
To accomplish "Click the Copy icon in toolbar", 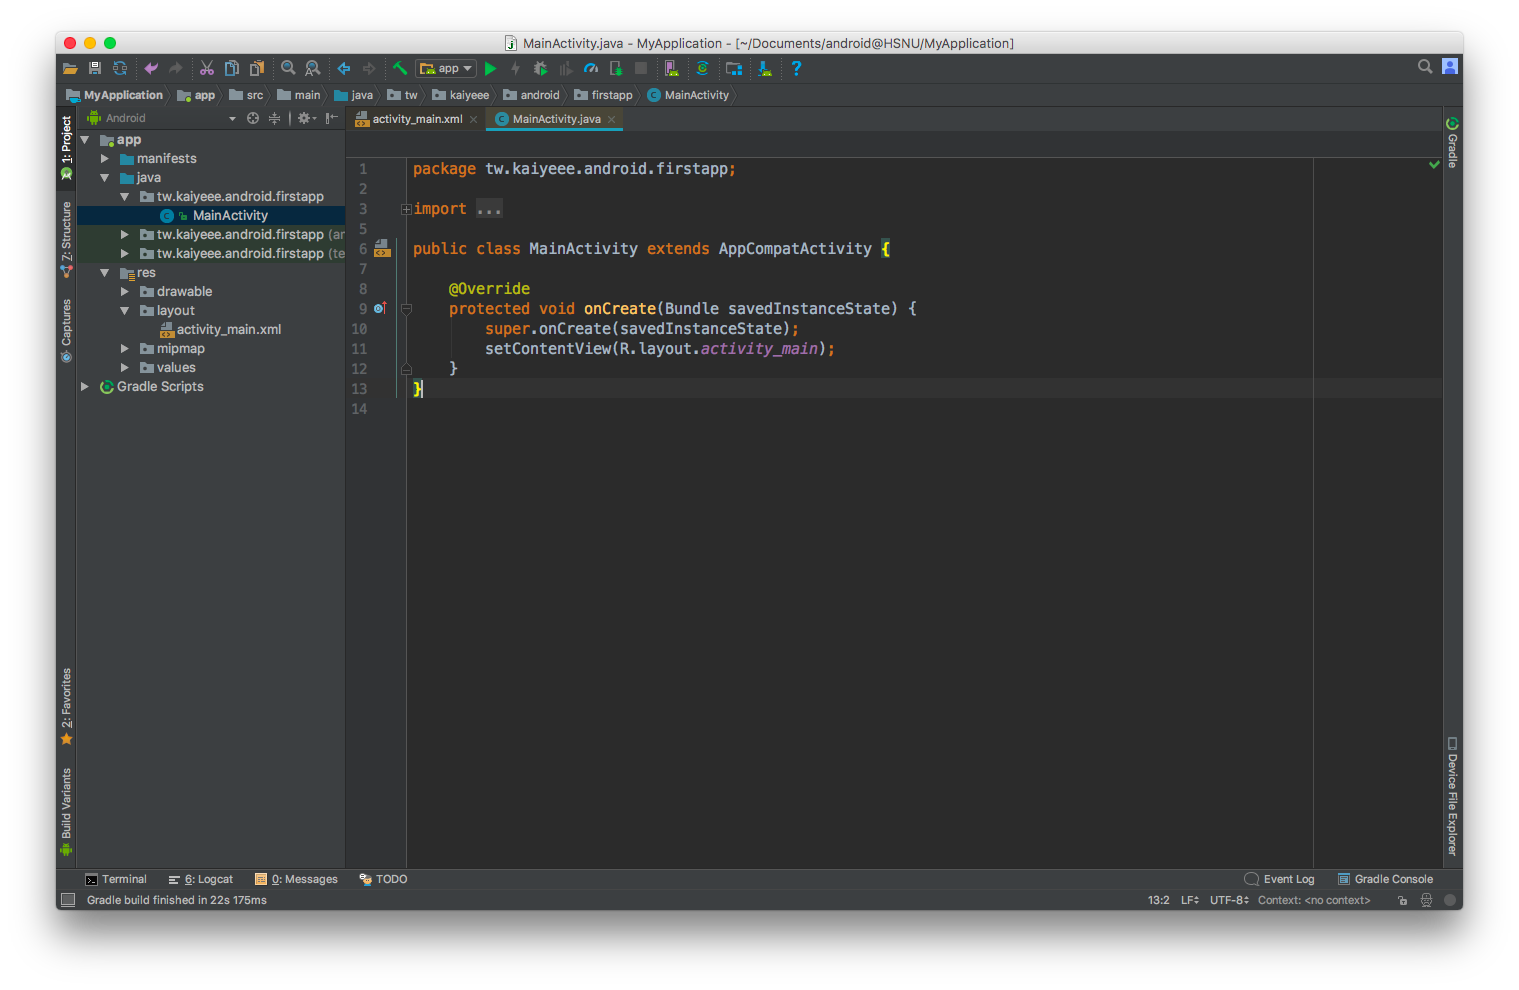I will (232, 68).
